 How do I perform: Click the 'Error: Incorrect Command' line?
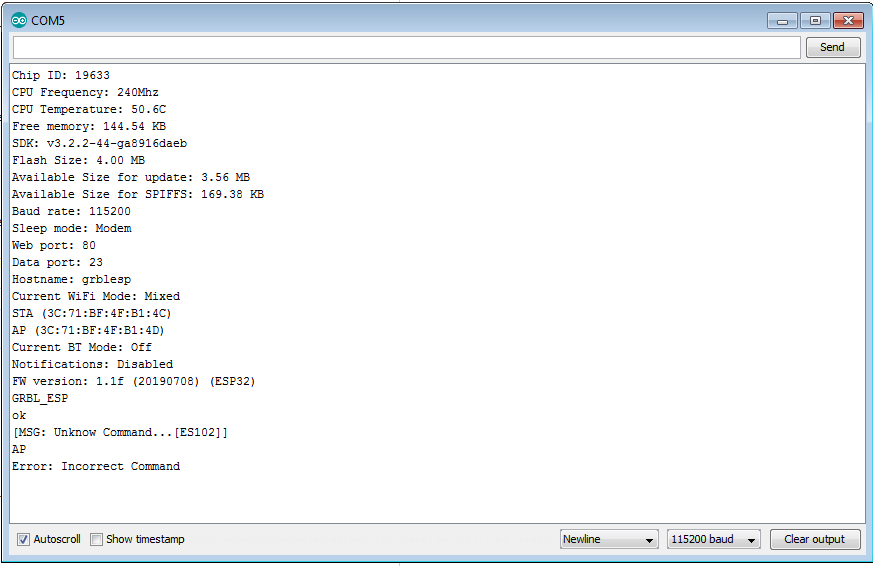96,466
